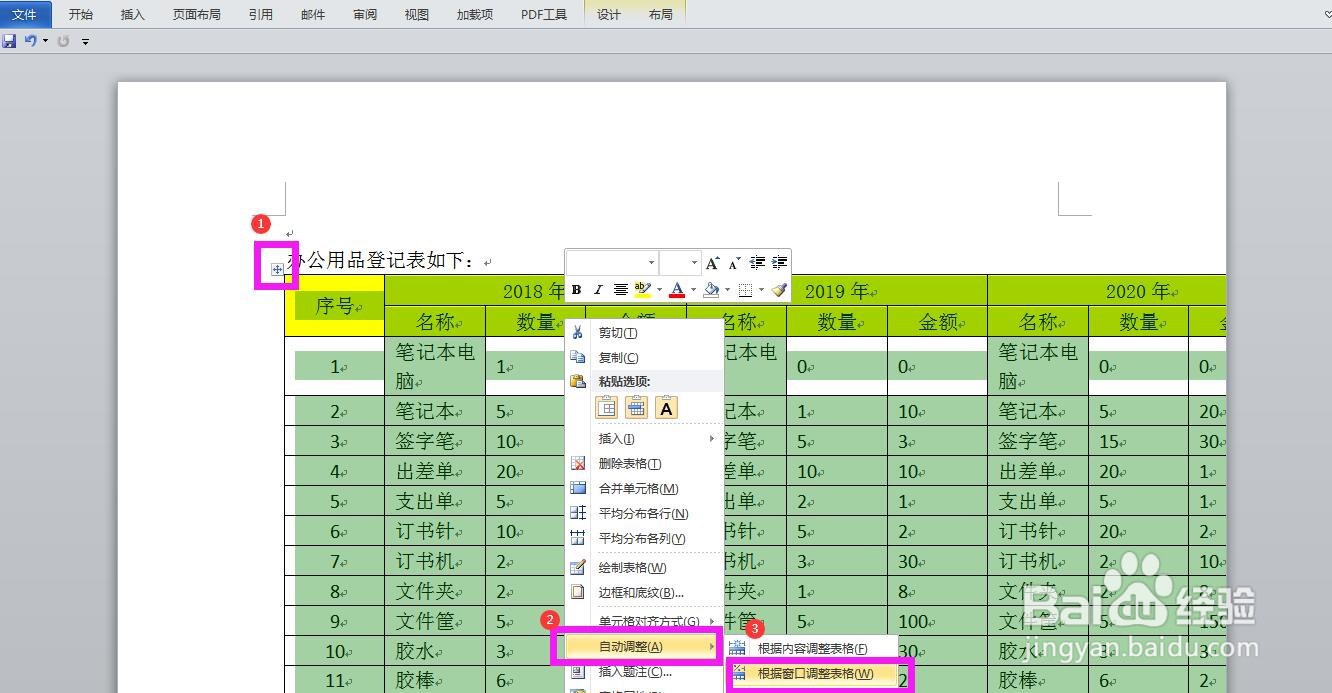Viewport: 1332px width, 693px height.
Task: Open the font color dropdown arrow
Action: [693, 290]
